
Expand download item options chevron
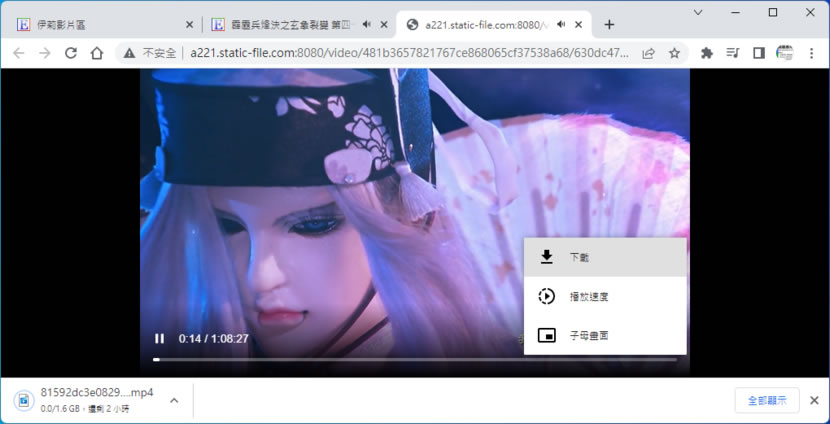174,401
